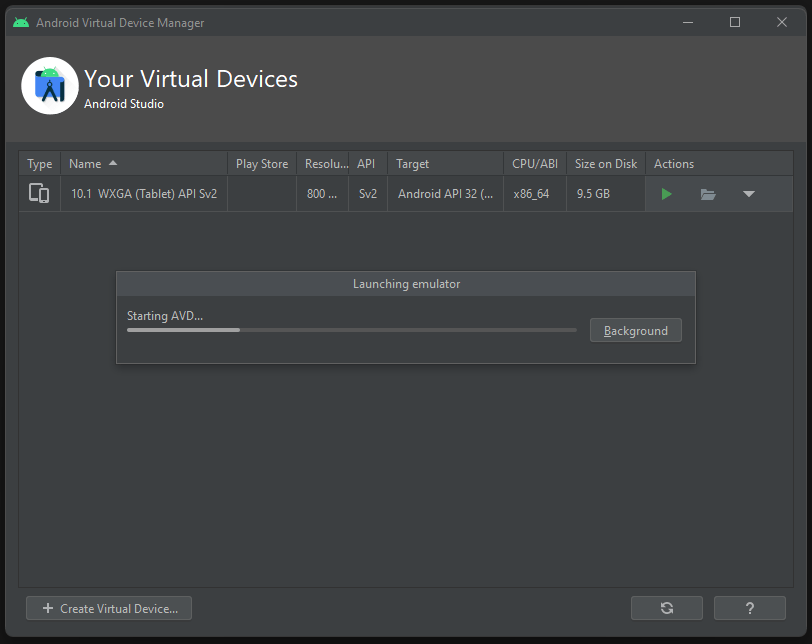Click the Android Studio logo
Image resolution: width=812 pixels, height=644 pixels.
tap(50, 86)
